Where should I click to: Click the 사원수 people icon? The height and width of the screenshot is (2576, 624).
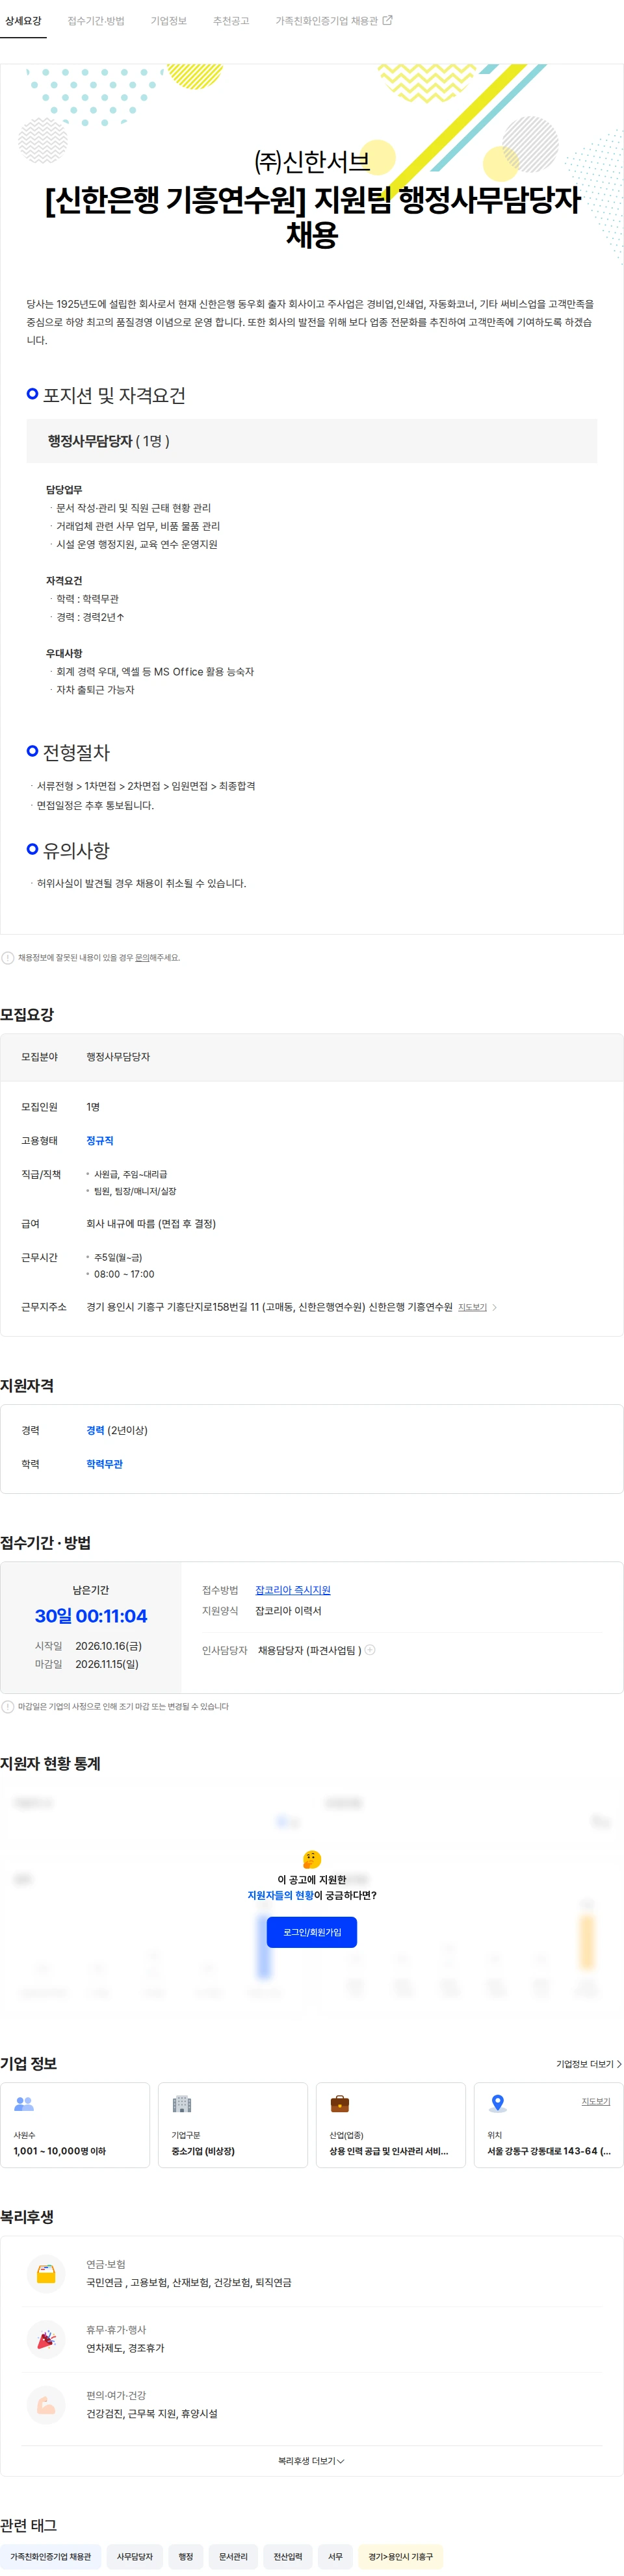(24, 2103)
